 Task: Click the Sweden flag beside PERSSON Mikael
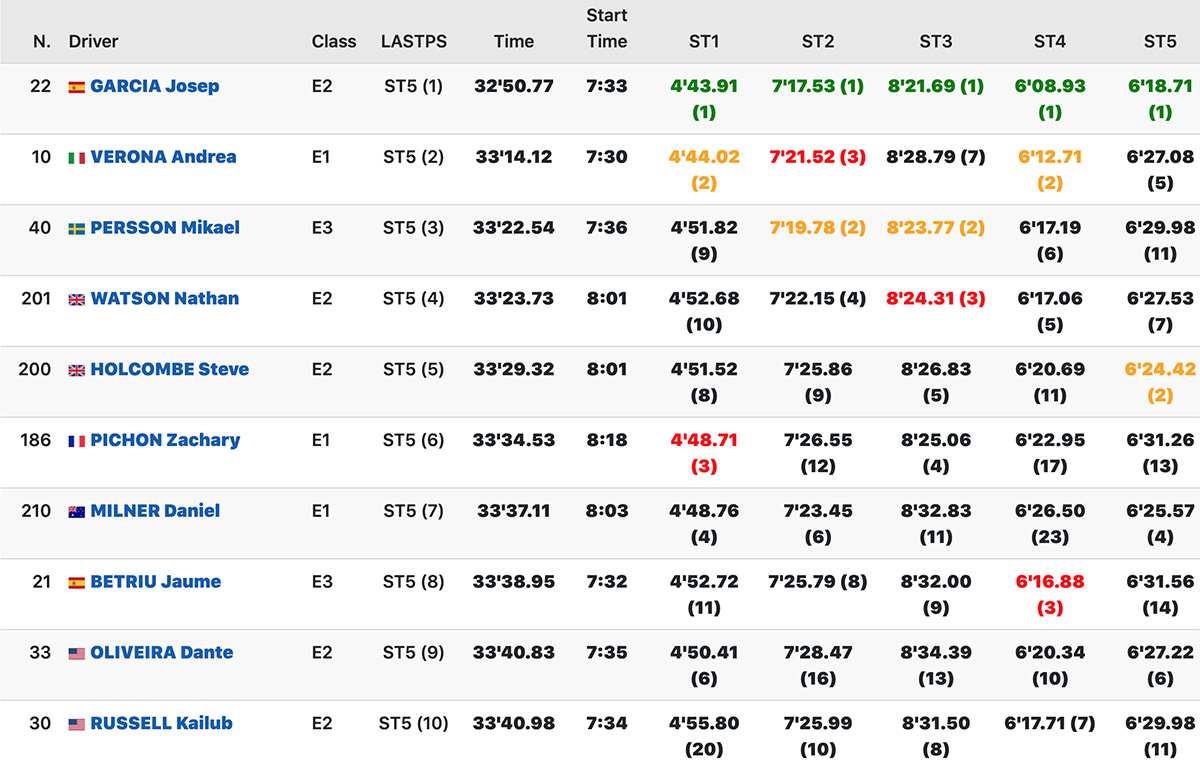(76, 229)
